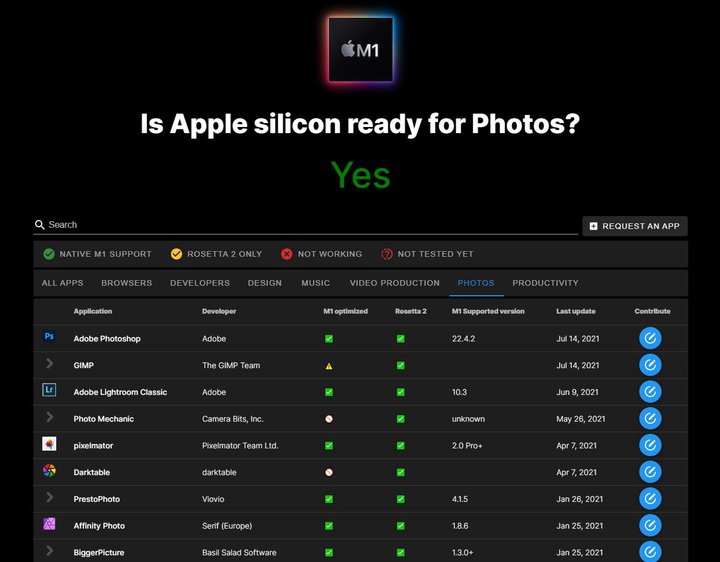Click the Darktable app icon
Screen dimensions: 720x562
[49, 472]
